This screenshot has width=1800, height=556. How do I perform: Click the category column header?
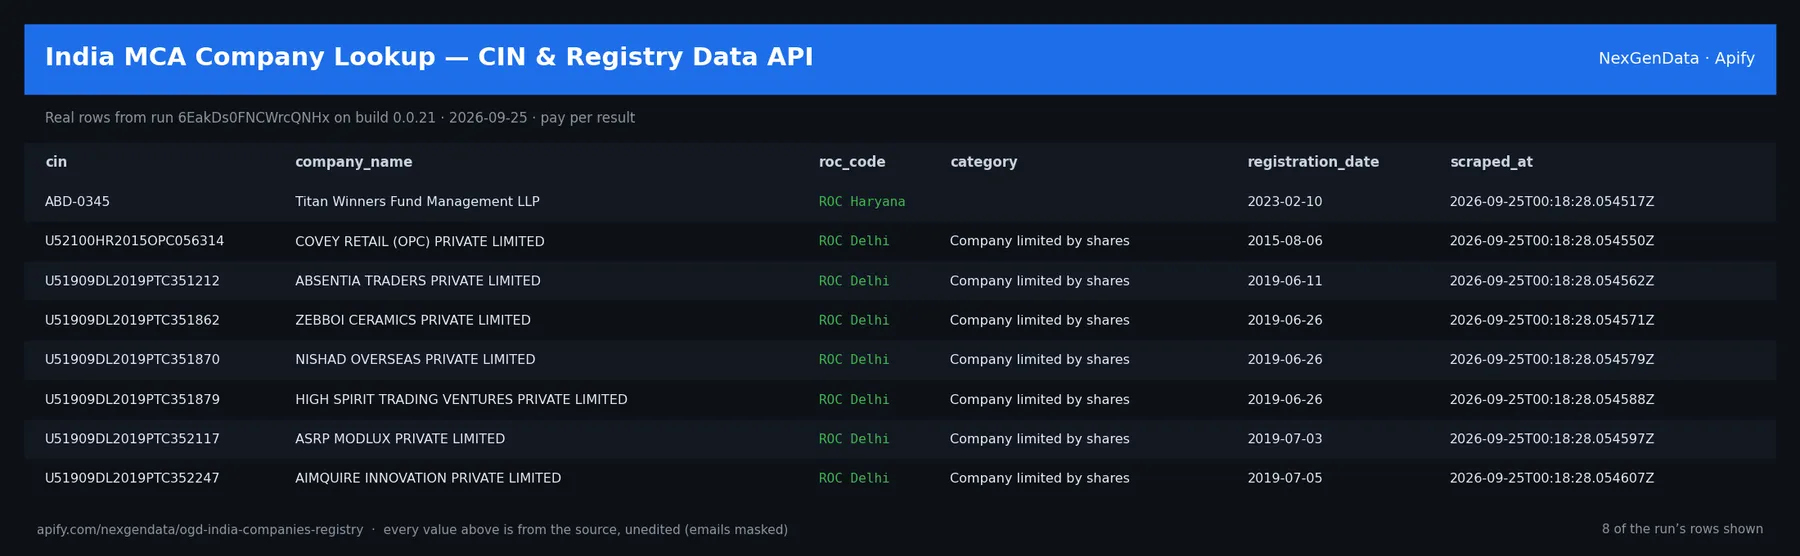[983, 162]
